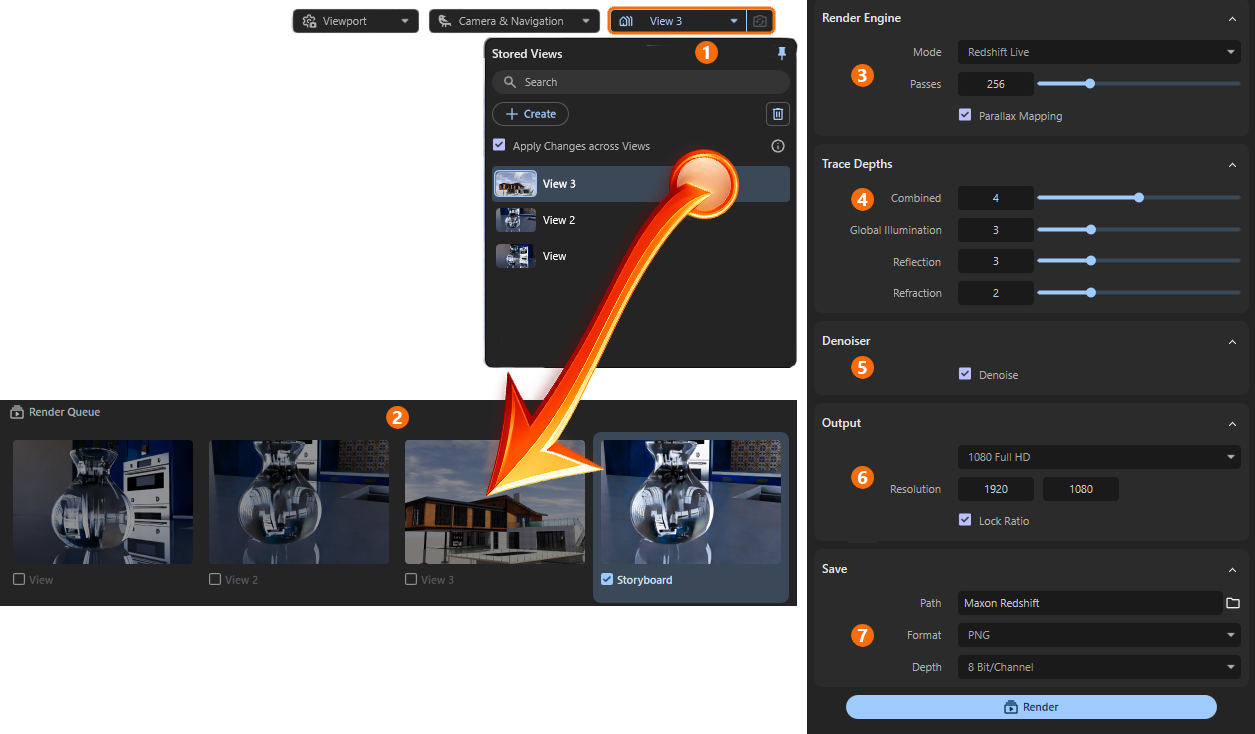Toggle Apply Changes across Views checkbox
Viewport: 1255px width, 734px height.
point(499,145)
